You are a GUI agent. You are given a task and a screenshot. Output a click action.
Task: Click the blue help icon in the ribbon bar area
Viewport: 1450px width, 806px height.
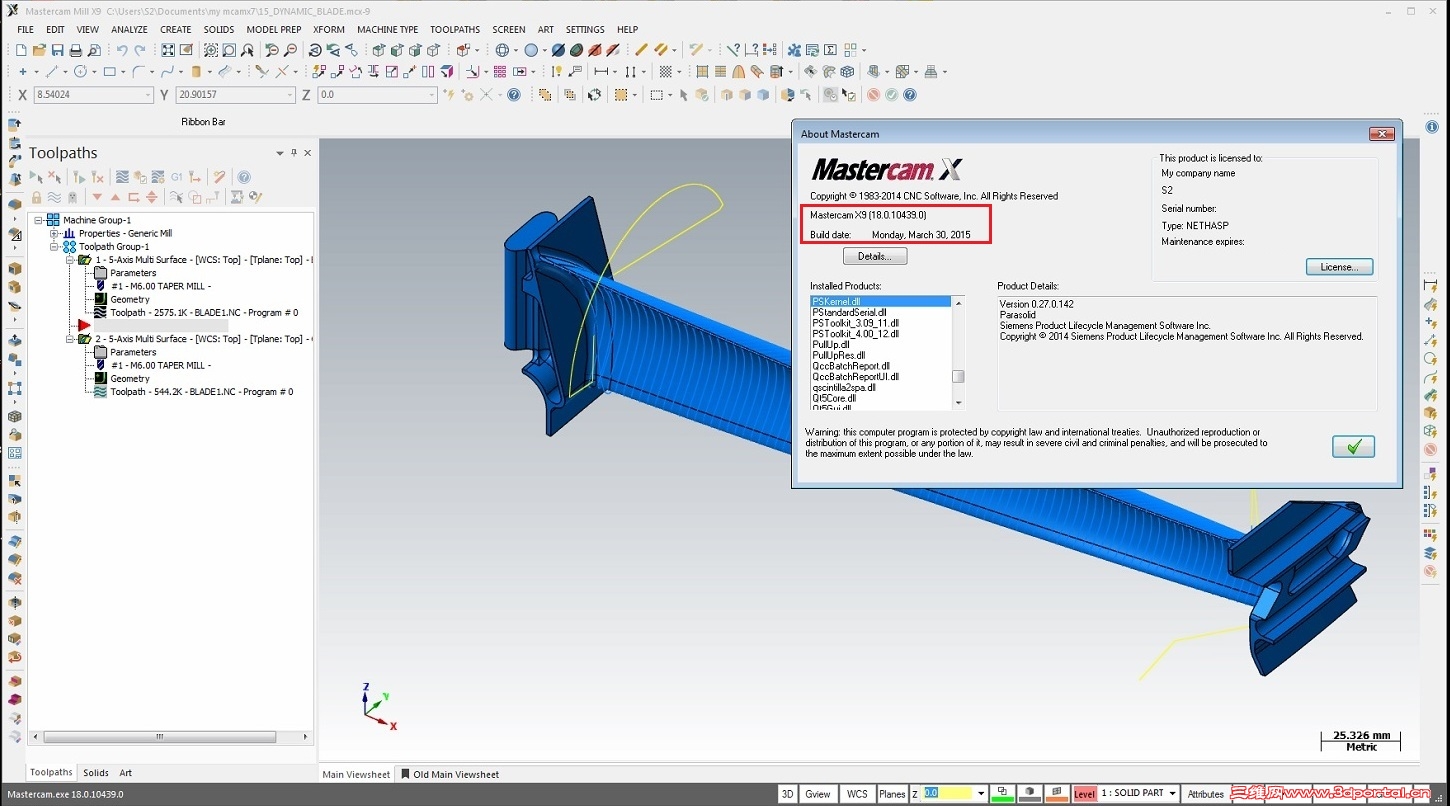click(x=910, y=95)
